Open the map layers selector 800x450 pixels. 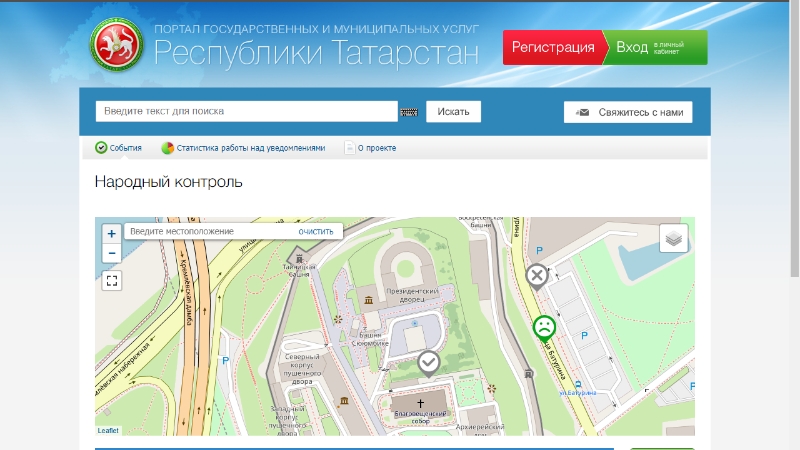click(673, 238)
